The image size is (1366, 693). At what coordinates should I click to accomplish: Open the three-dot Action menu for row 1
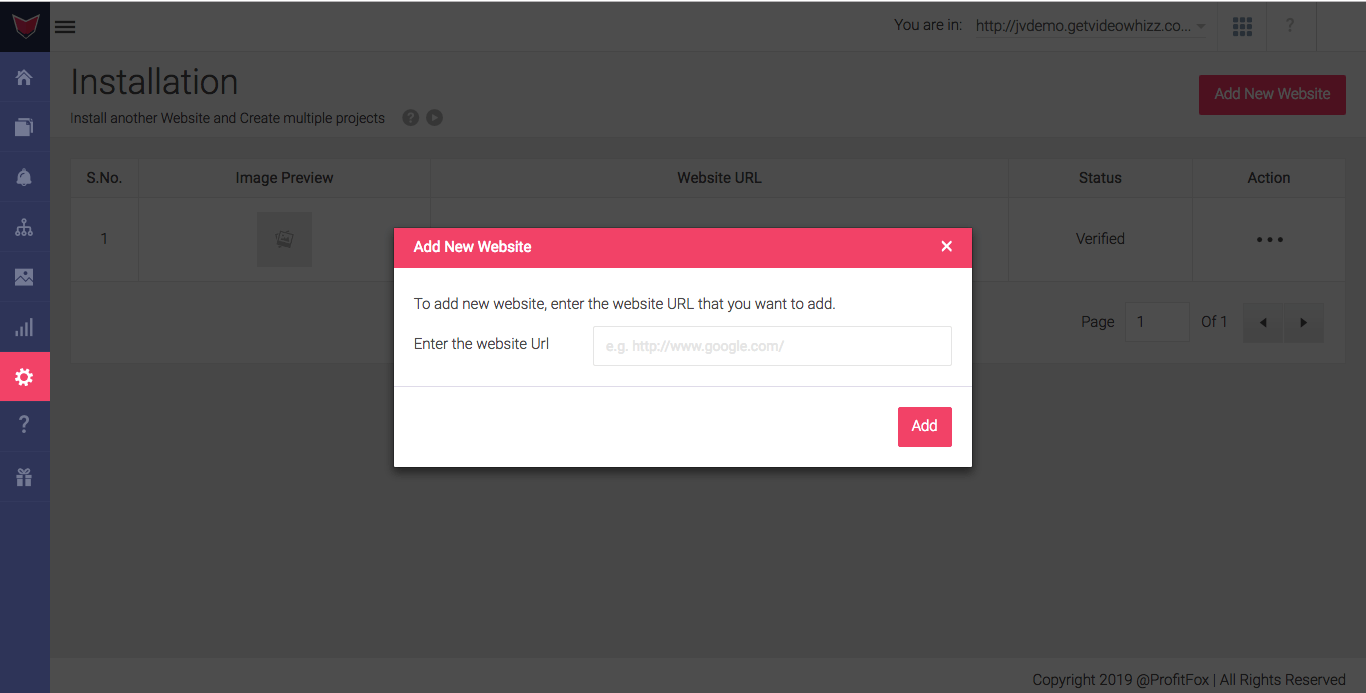pos(1269,239)
